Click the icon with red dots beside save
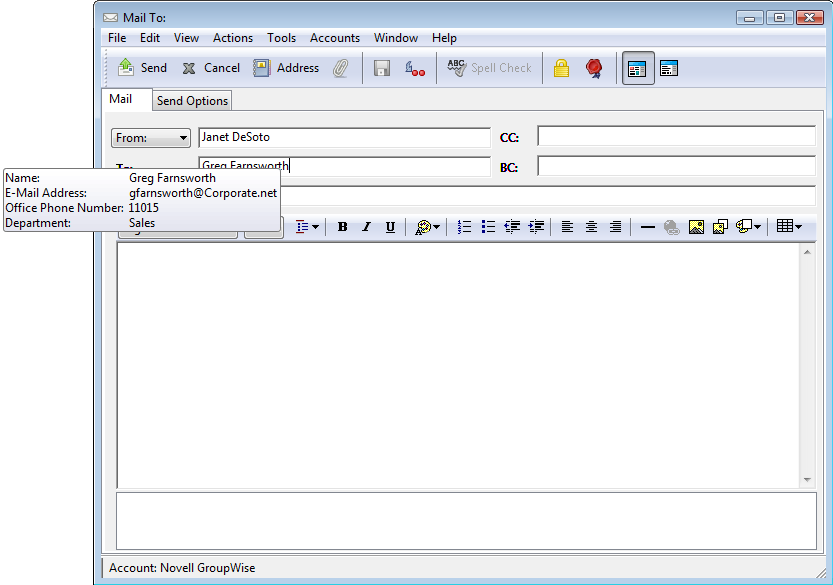 414,68
